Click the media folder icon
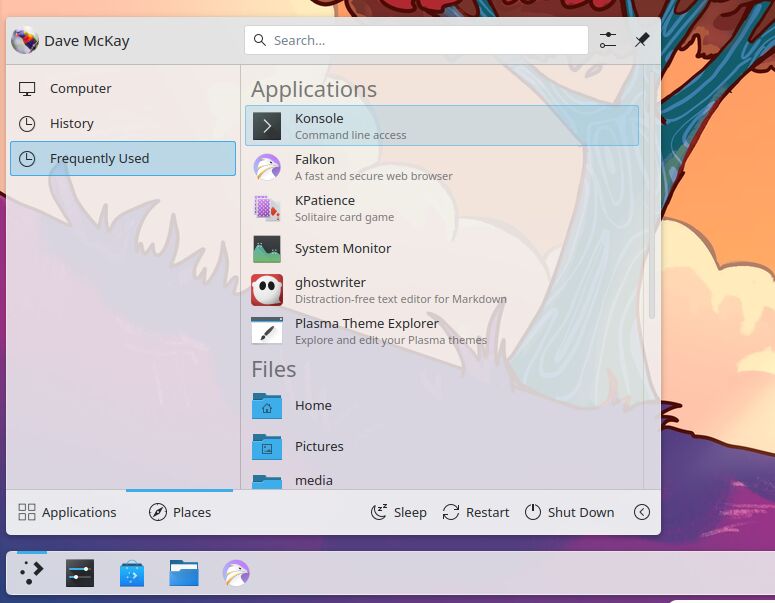Viewport: 775px width, 603px height. pyautogui.click(x=267, y=482)
